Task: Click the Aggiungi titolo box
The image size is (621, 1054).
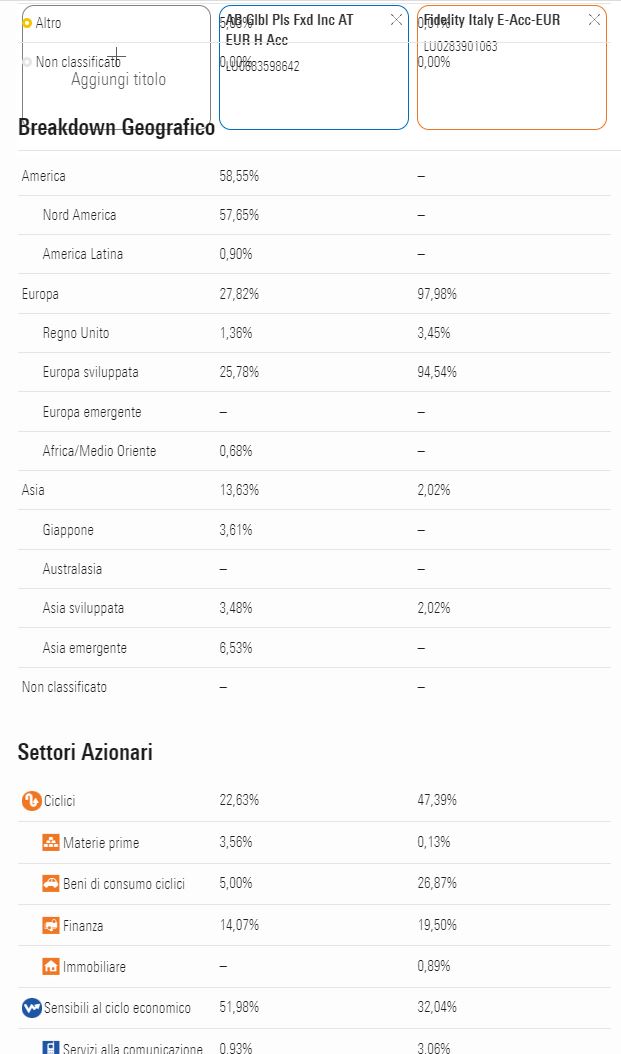Action: click(x=117, y=79)
